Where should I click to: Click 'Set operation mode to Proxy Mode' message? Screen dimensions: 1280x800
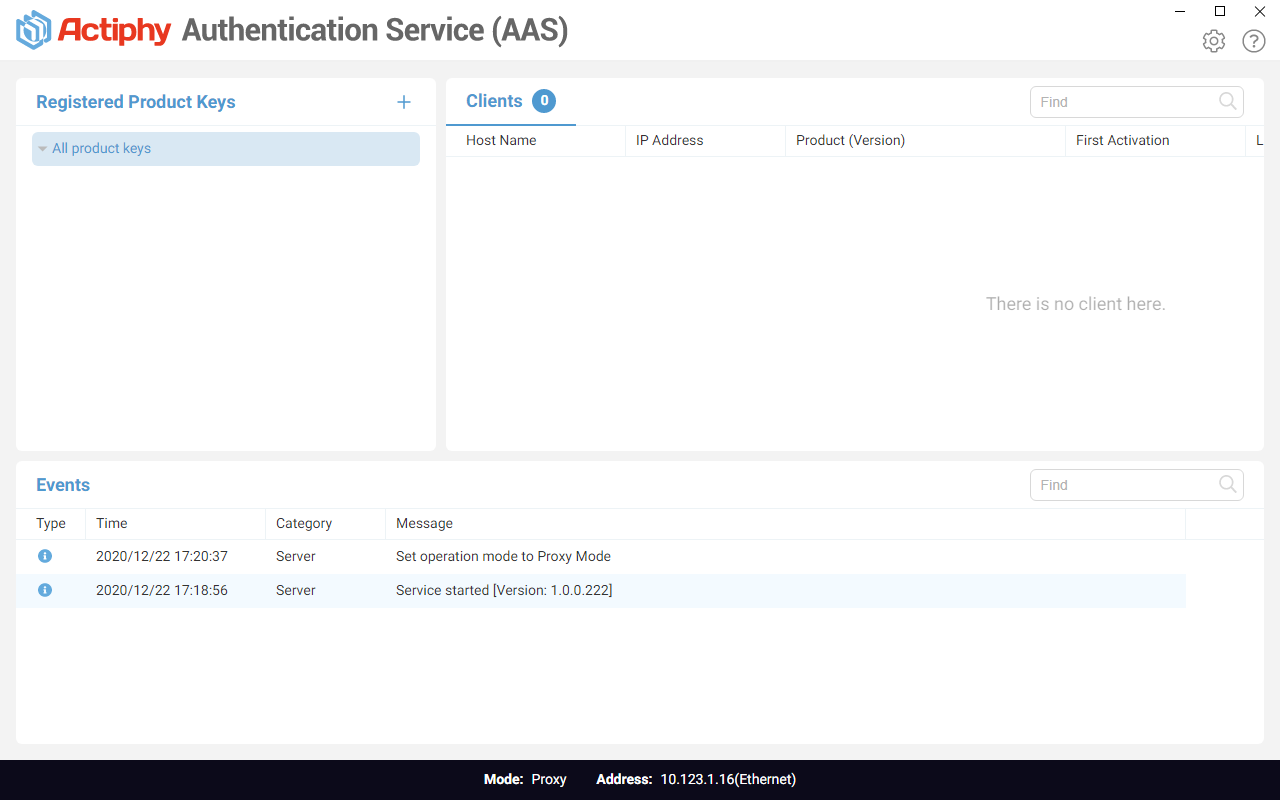(503, 556)
